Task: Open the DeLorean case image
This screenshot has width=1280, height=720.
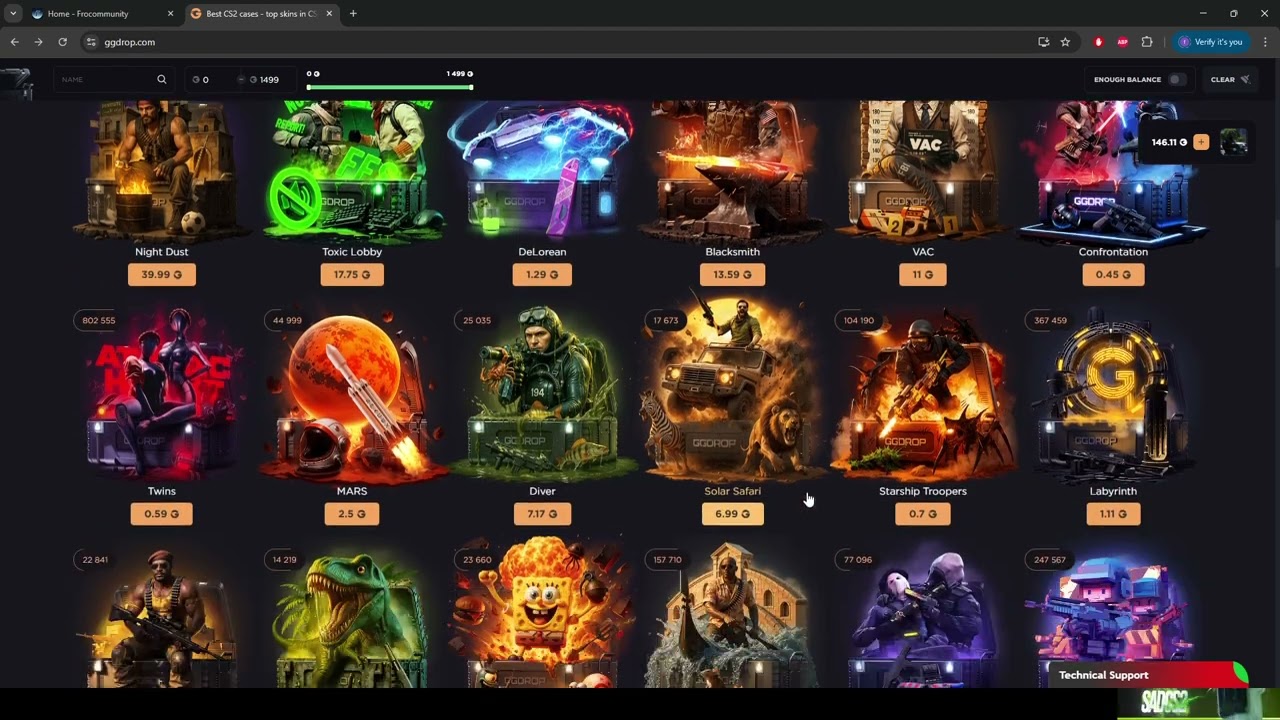Action: (542, 170)
